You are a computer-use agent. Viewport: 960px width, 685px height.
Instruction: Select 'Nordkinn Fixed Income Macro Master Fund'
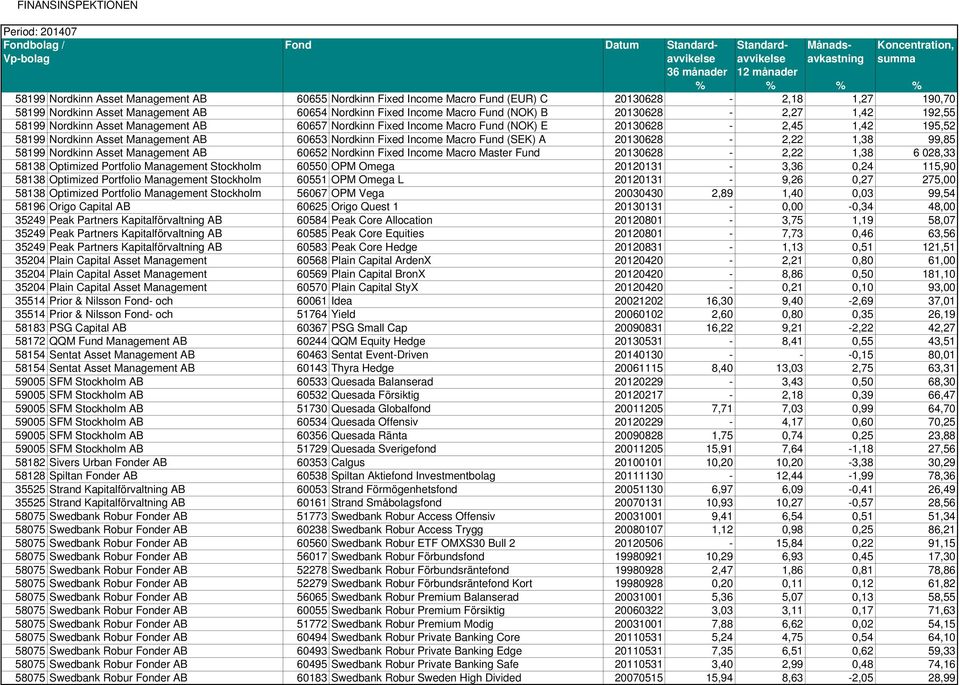435,153
